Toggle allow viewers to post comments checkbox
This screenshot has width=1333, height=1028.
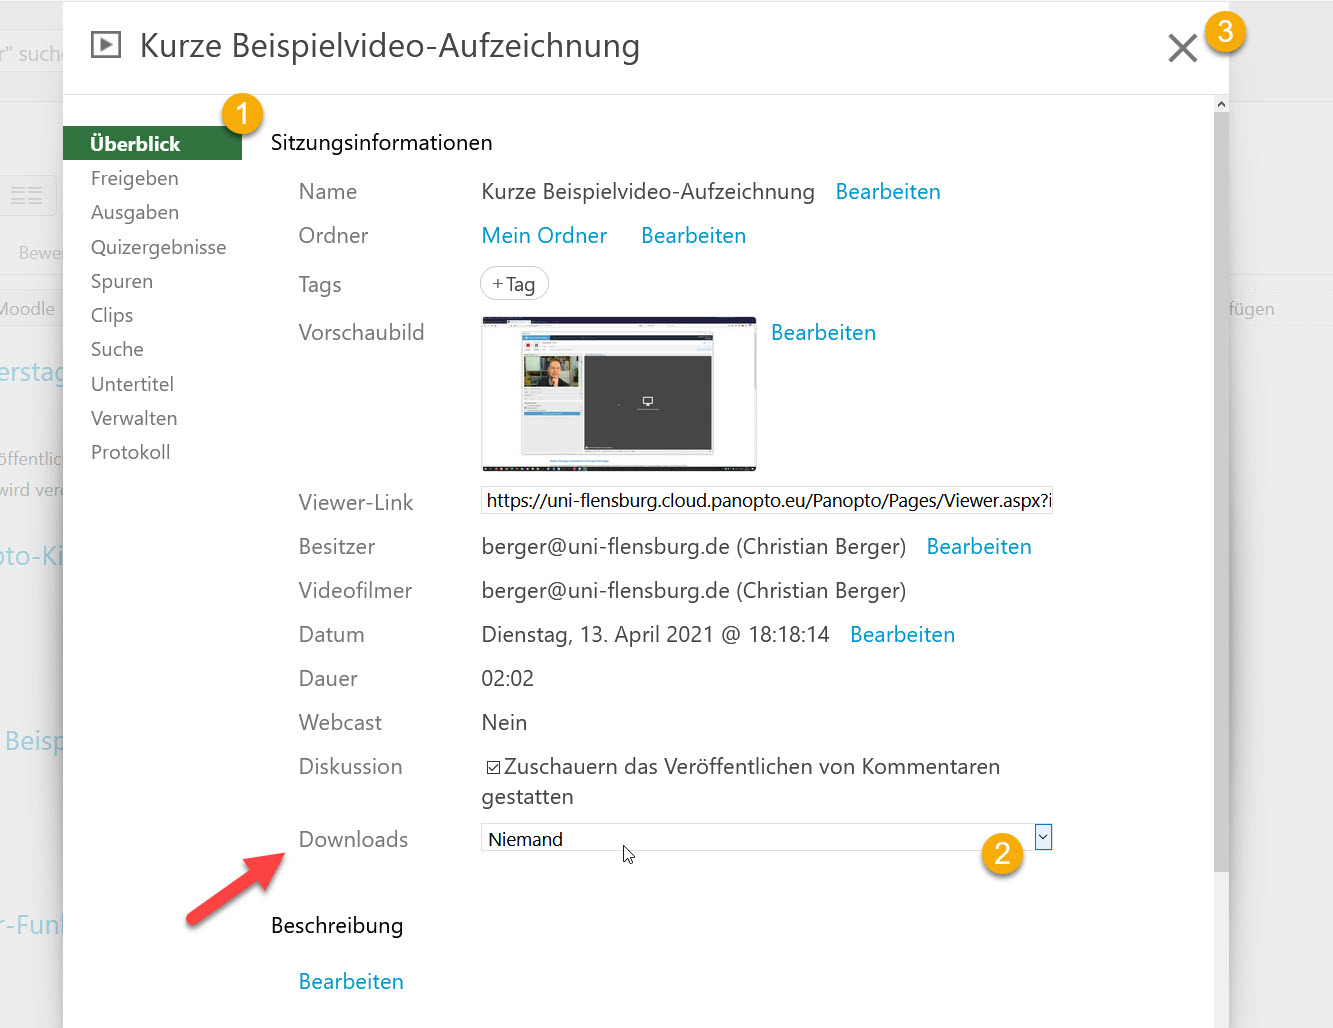pyautogui.click(x=493, y=767)
